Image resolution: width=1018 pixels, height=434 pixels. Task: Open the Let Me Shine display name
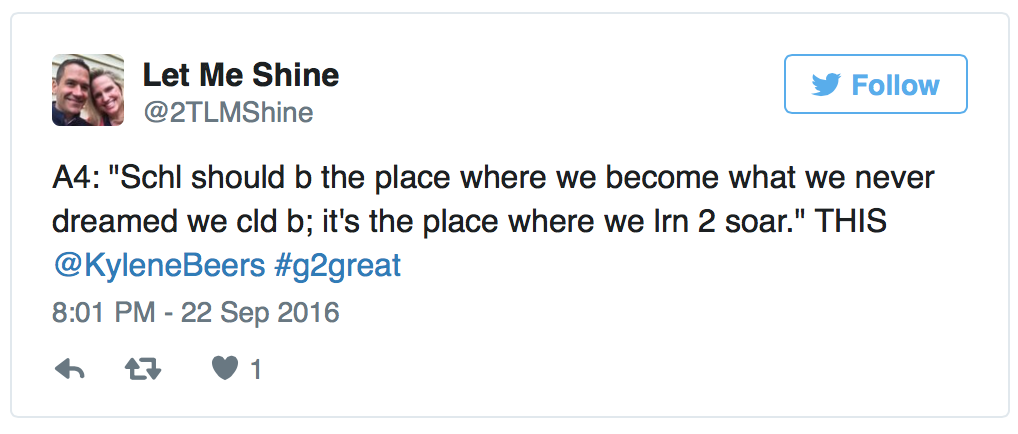tap(241, 75)
